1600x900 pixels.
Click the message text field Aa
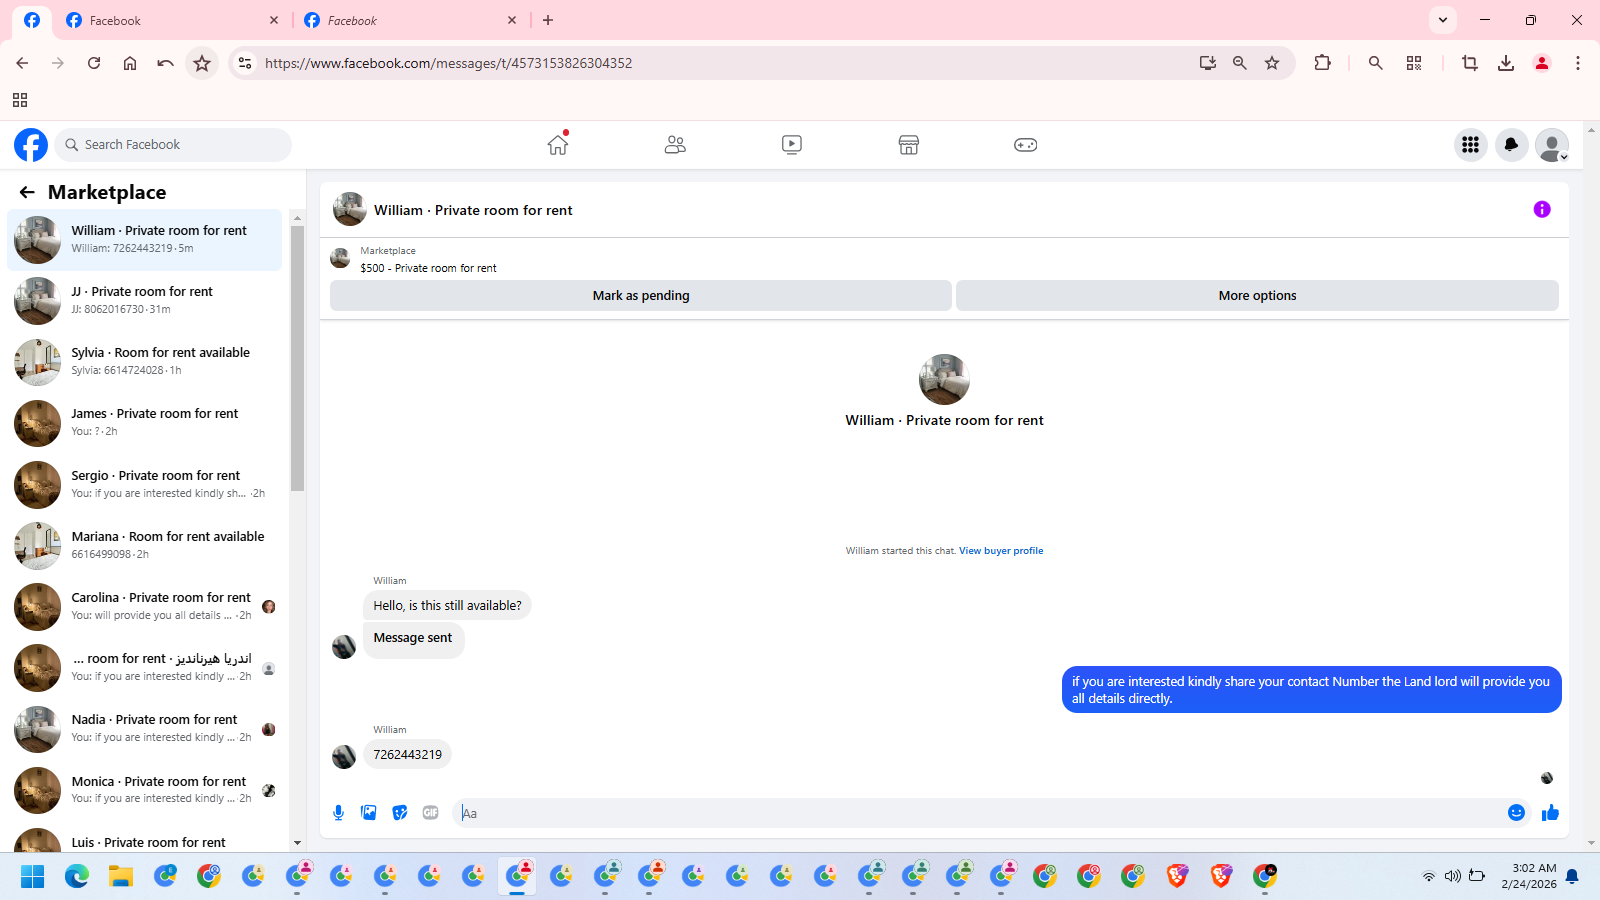(x=980, y=813)
